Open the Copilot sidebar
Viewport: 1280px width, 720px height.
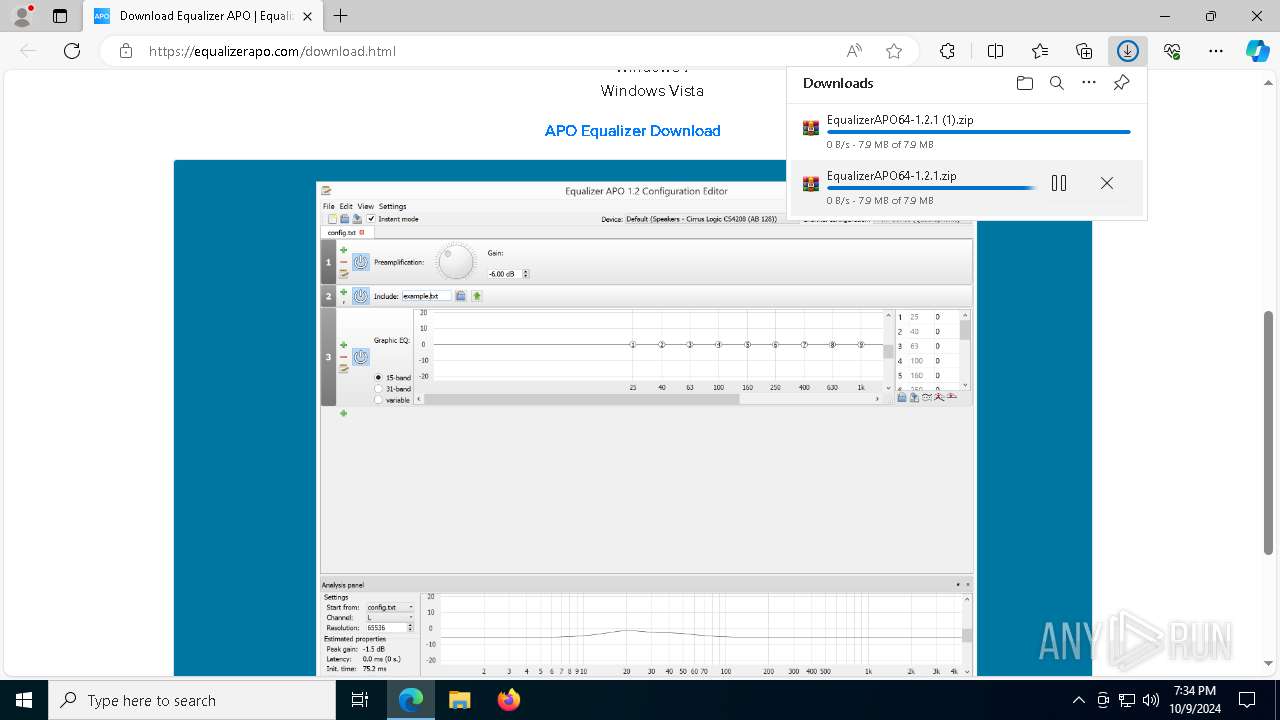coord(1257,51)
